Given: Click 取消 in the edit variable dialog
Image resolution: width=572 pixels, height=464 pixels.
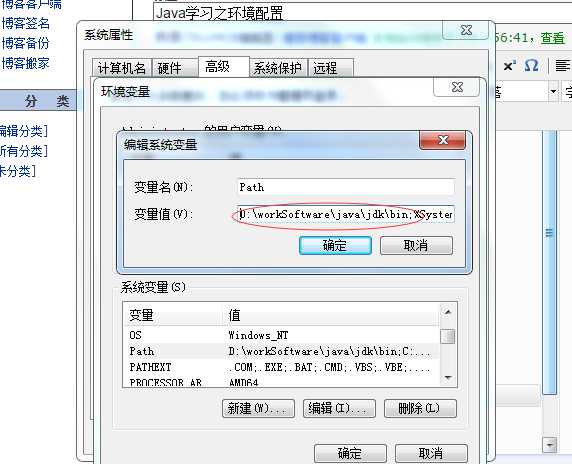Looking at the screenshot, I should pyautogui.click(x=416, y=245).
